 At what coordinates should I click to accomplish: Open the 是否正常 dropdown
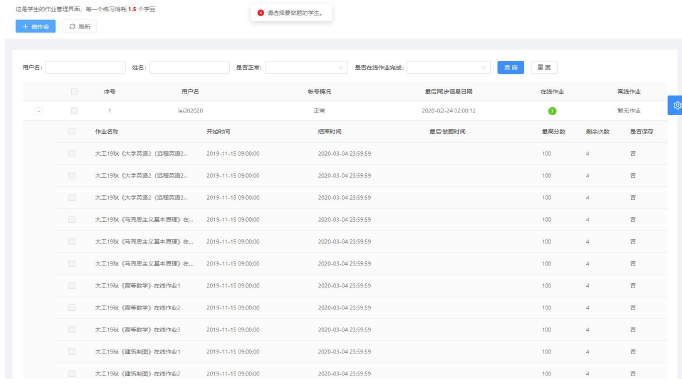[306, 67]
